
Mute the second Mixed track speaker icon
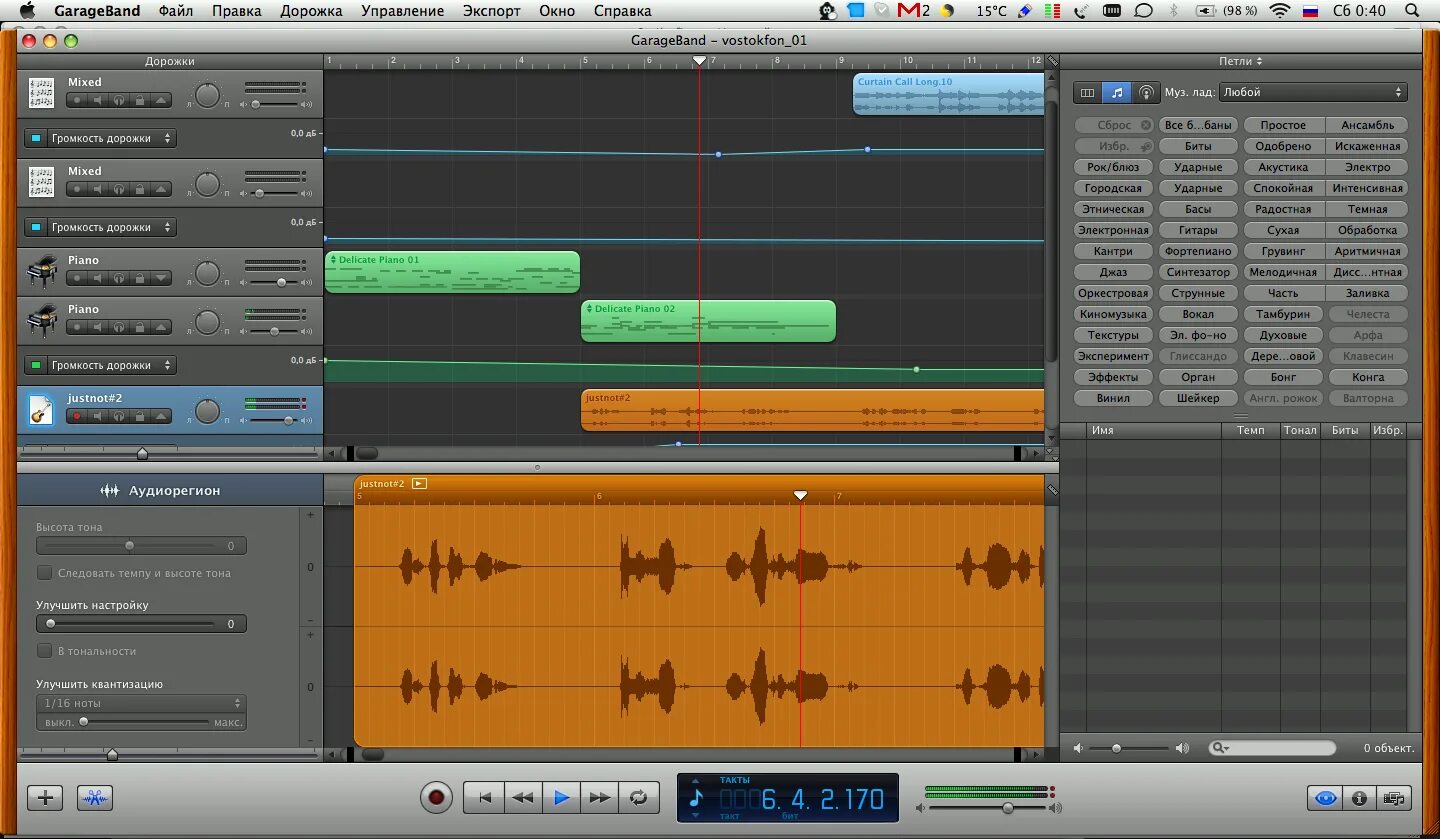[98, 189]
